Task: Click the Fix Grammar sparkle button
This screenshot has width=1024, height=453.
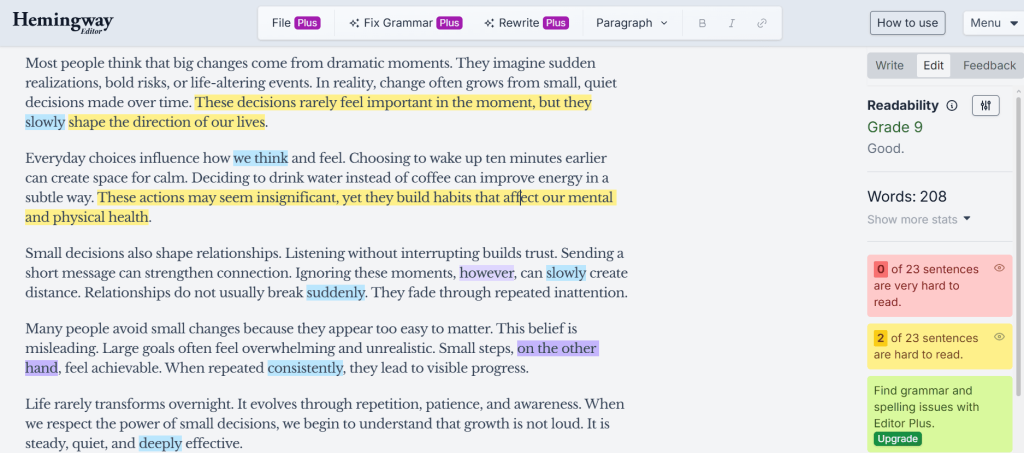Action: coord(405,23)
